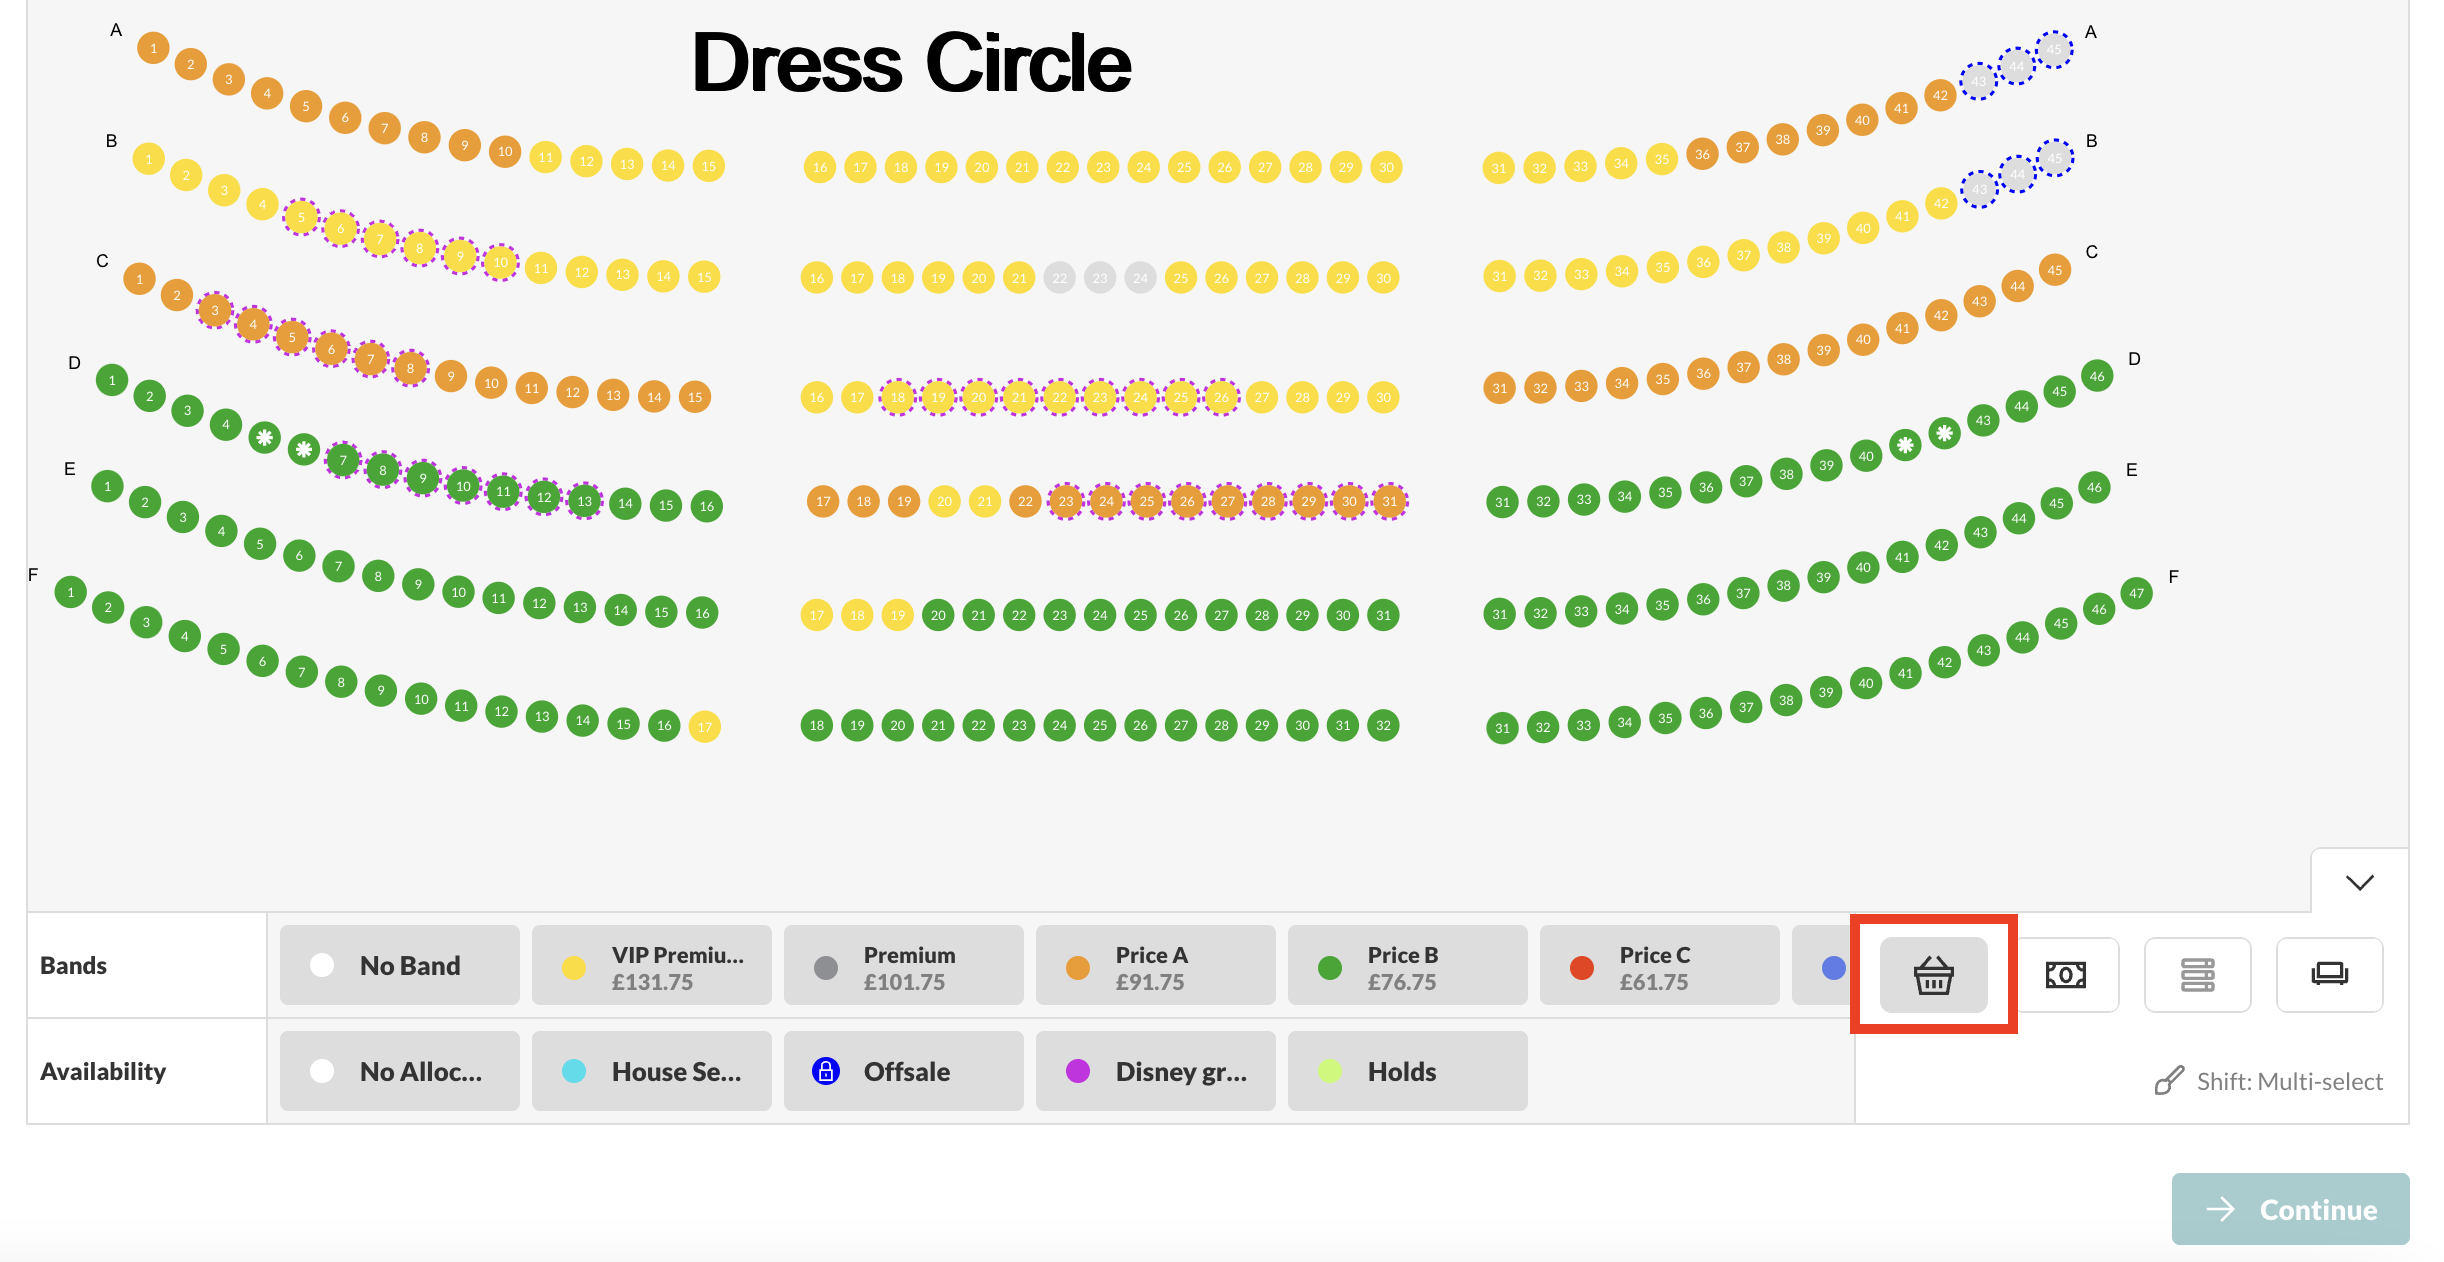
Task: Select the Premium £101.75 band
Action: 904,965
